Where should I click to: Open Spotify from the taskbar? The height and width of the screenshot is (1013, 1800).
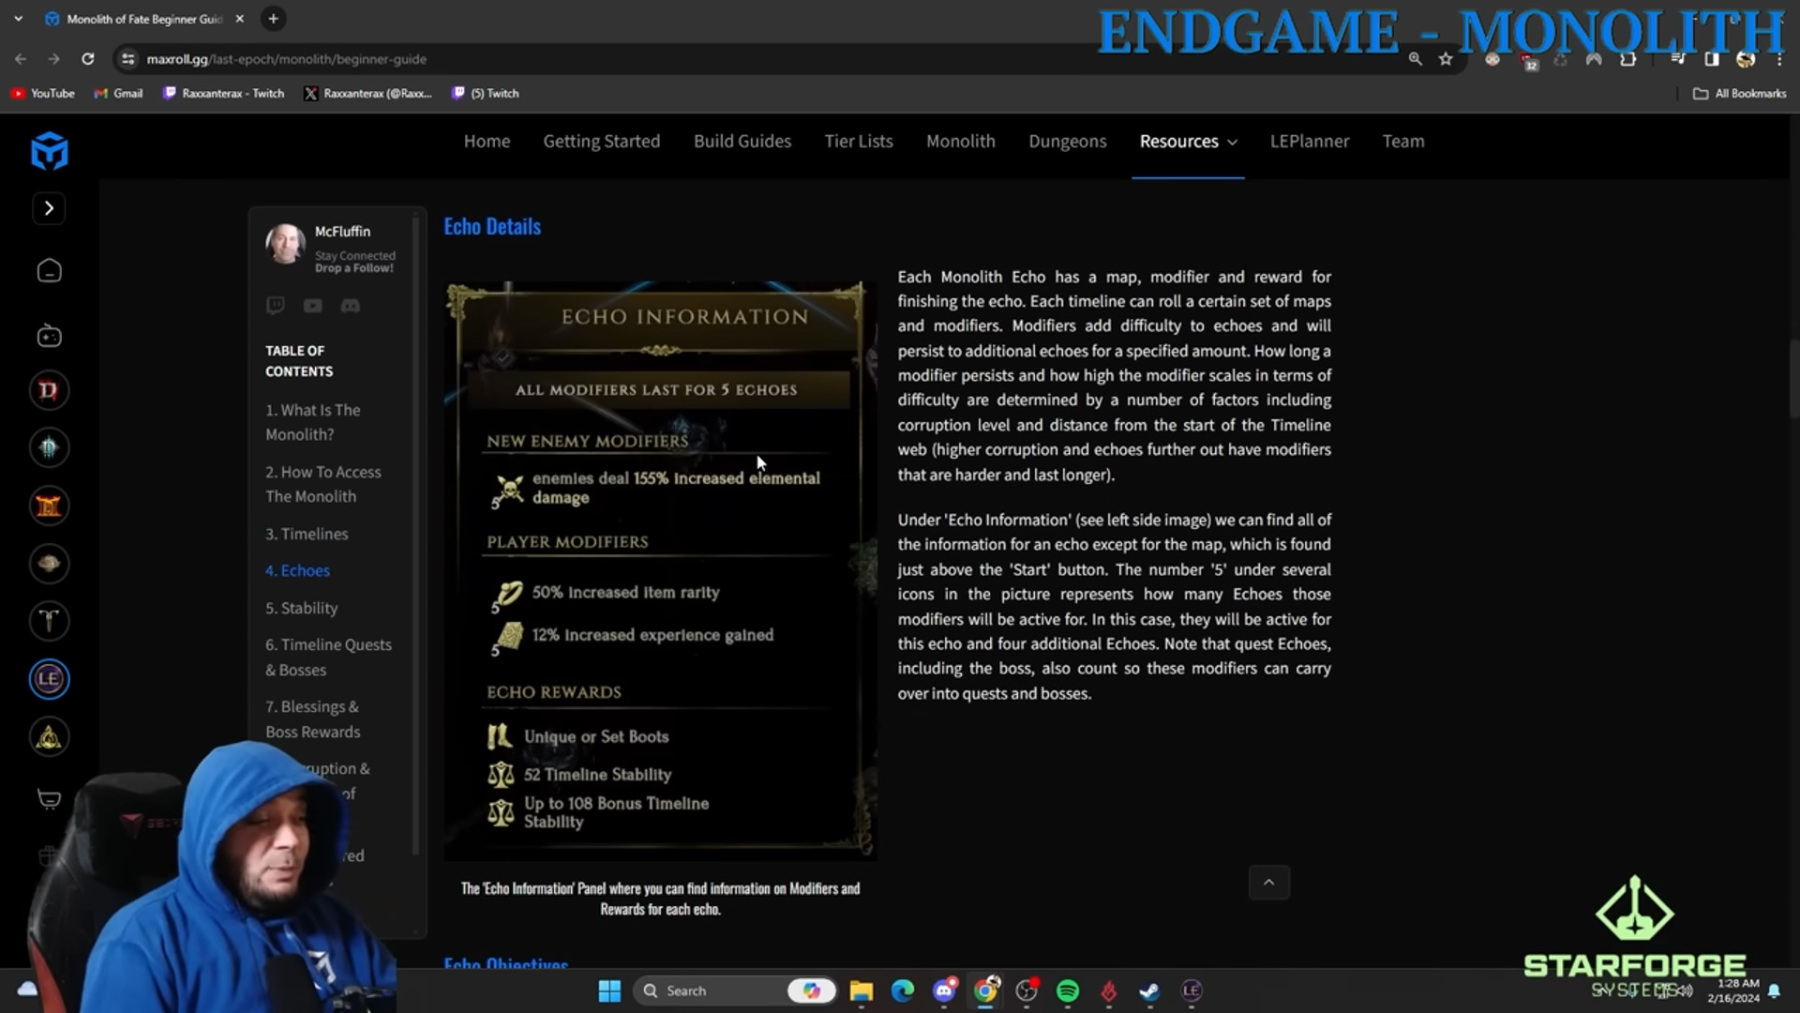click(x=1067, y=991)
